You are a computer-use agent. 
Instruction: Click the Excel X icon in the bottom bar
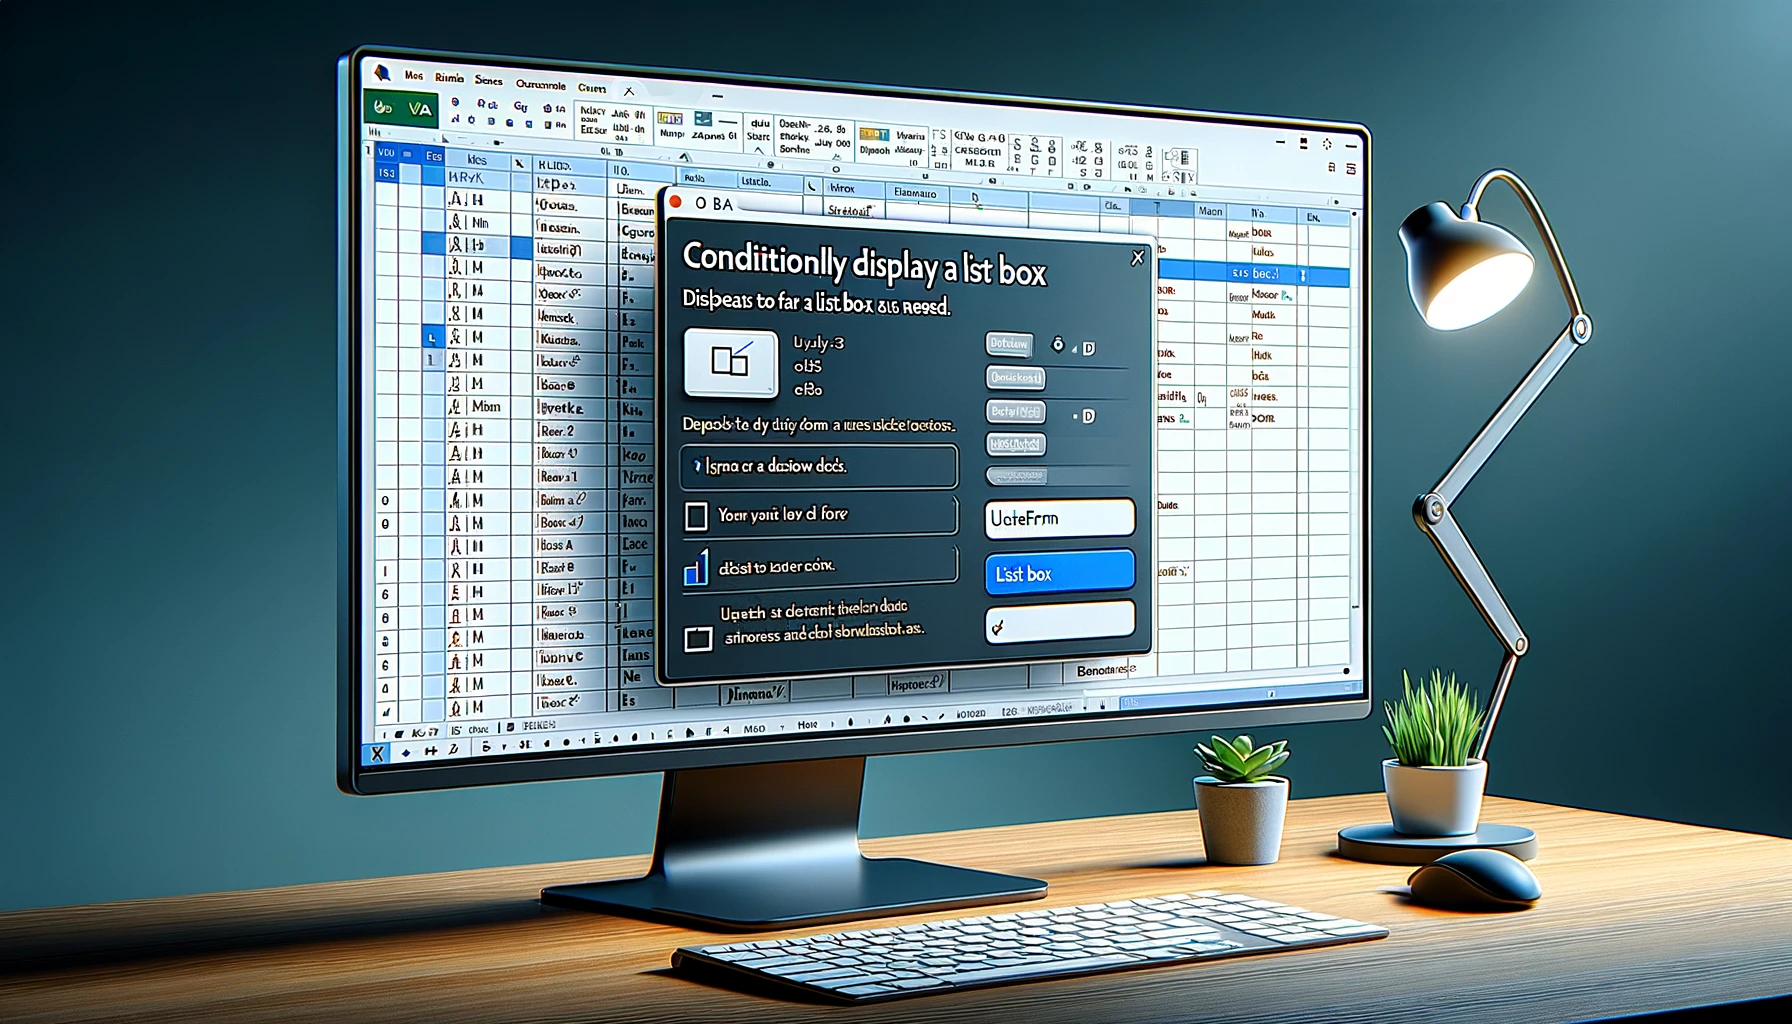coord(377,753)
